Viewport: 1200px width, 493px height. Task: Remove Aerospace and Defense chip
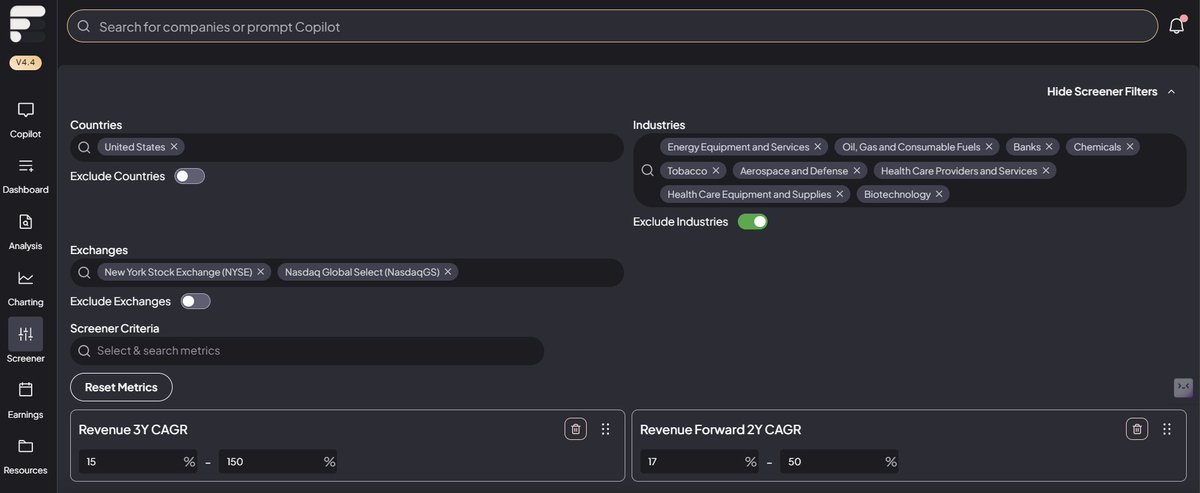856,171
